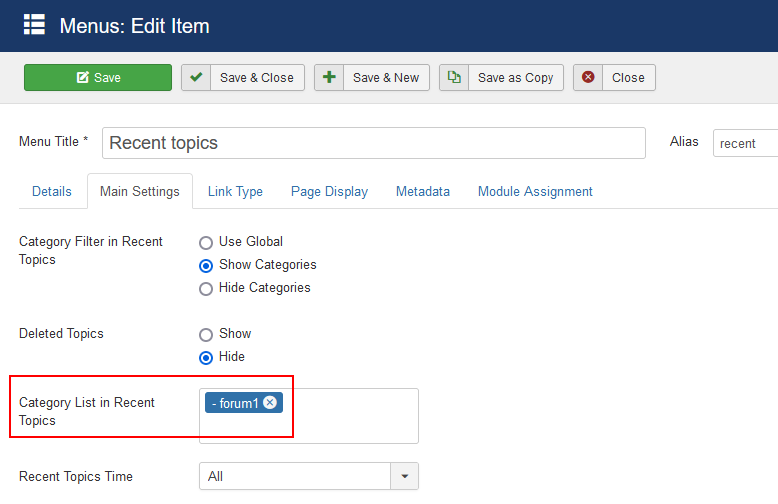This screenshot has height=504, width=778.
Task: Choose Hide for Deleted Topics
Action: pos(206,357)
